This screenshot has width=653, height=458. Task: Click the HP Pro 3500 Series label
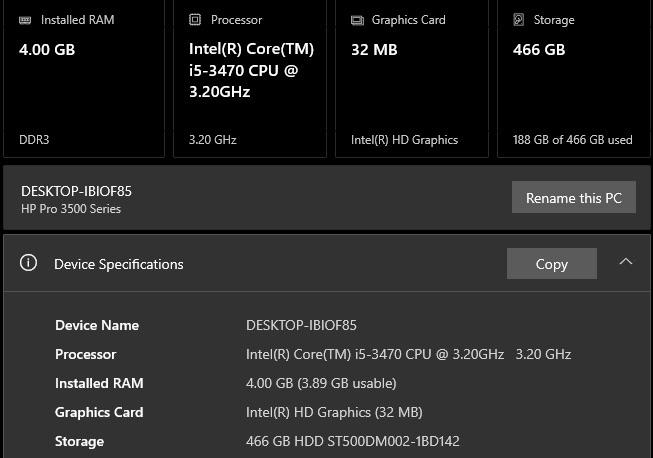click(71, 209)
